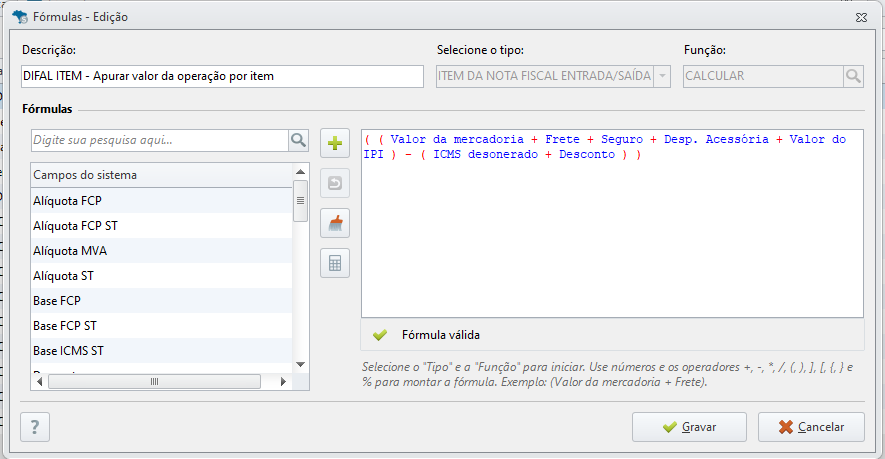Click the green check validity icon
885x459 pixels.
(x=380, y=335)
